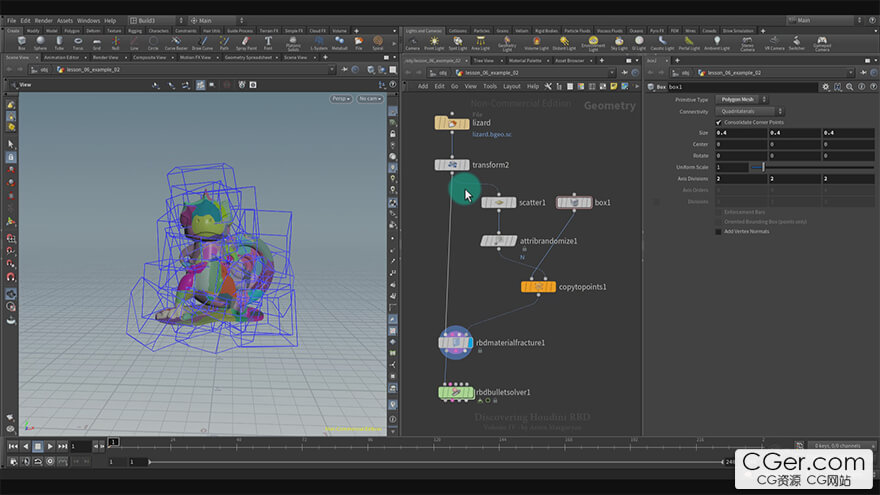The image size is (880, 495).
Task: Click the box1 node name field
Action: click(x=742, y=87)
